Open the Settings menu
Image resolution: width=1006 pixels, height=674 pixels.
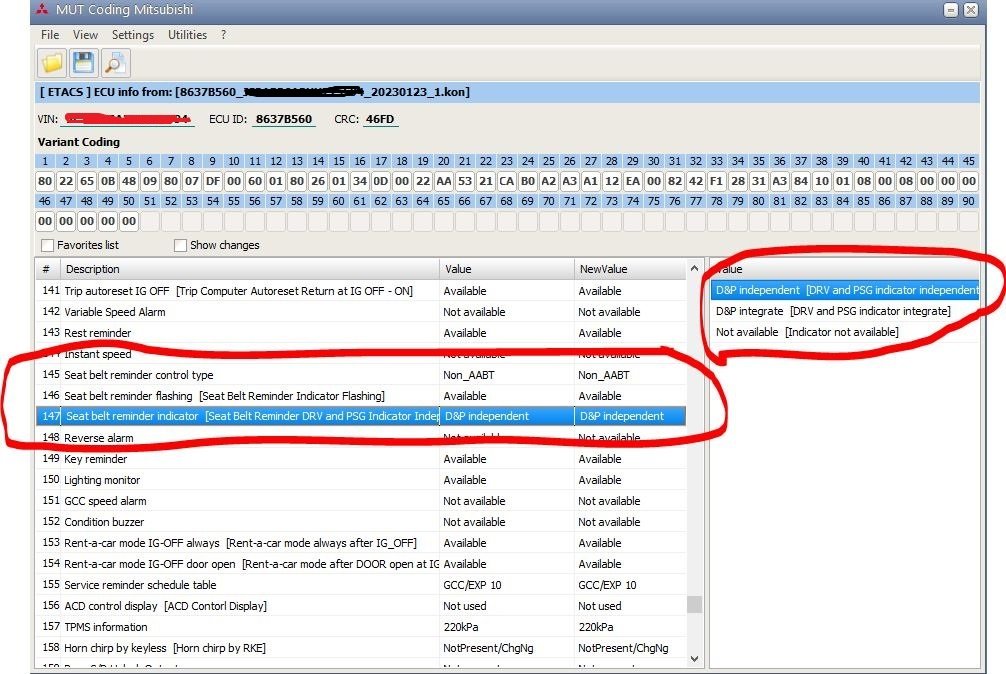(133, 35)
